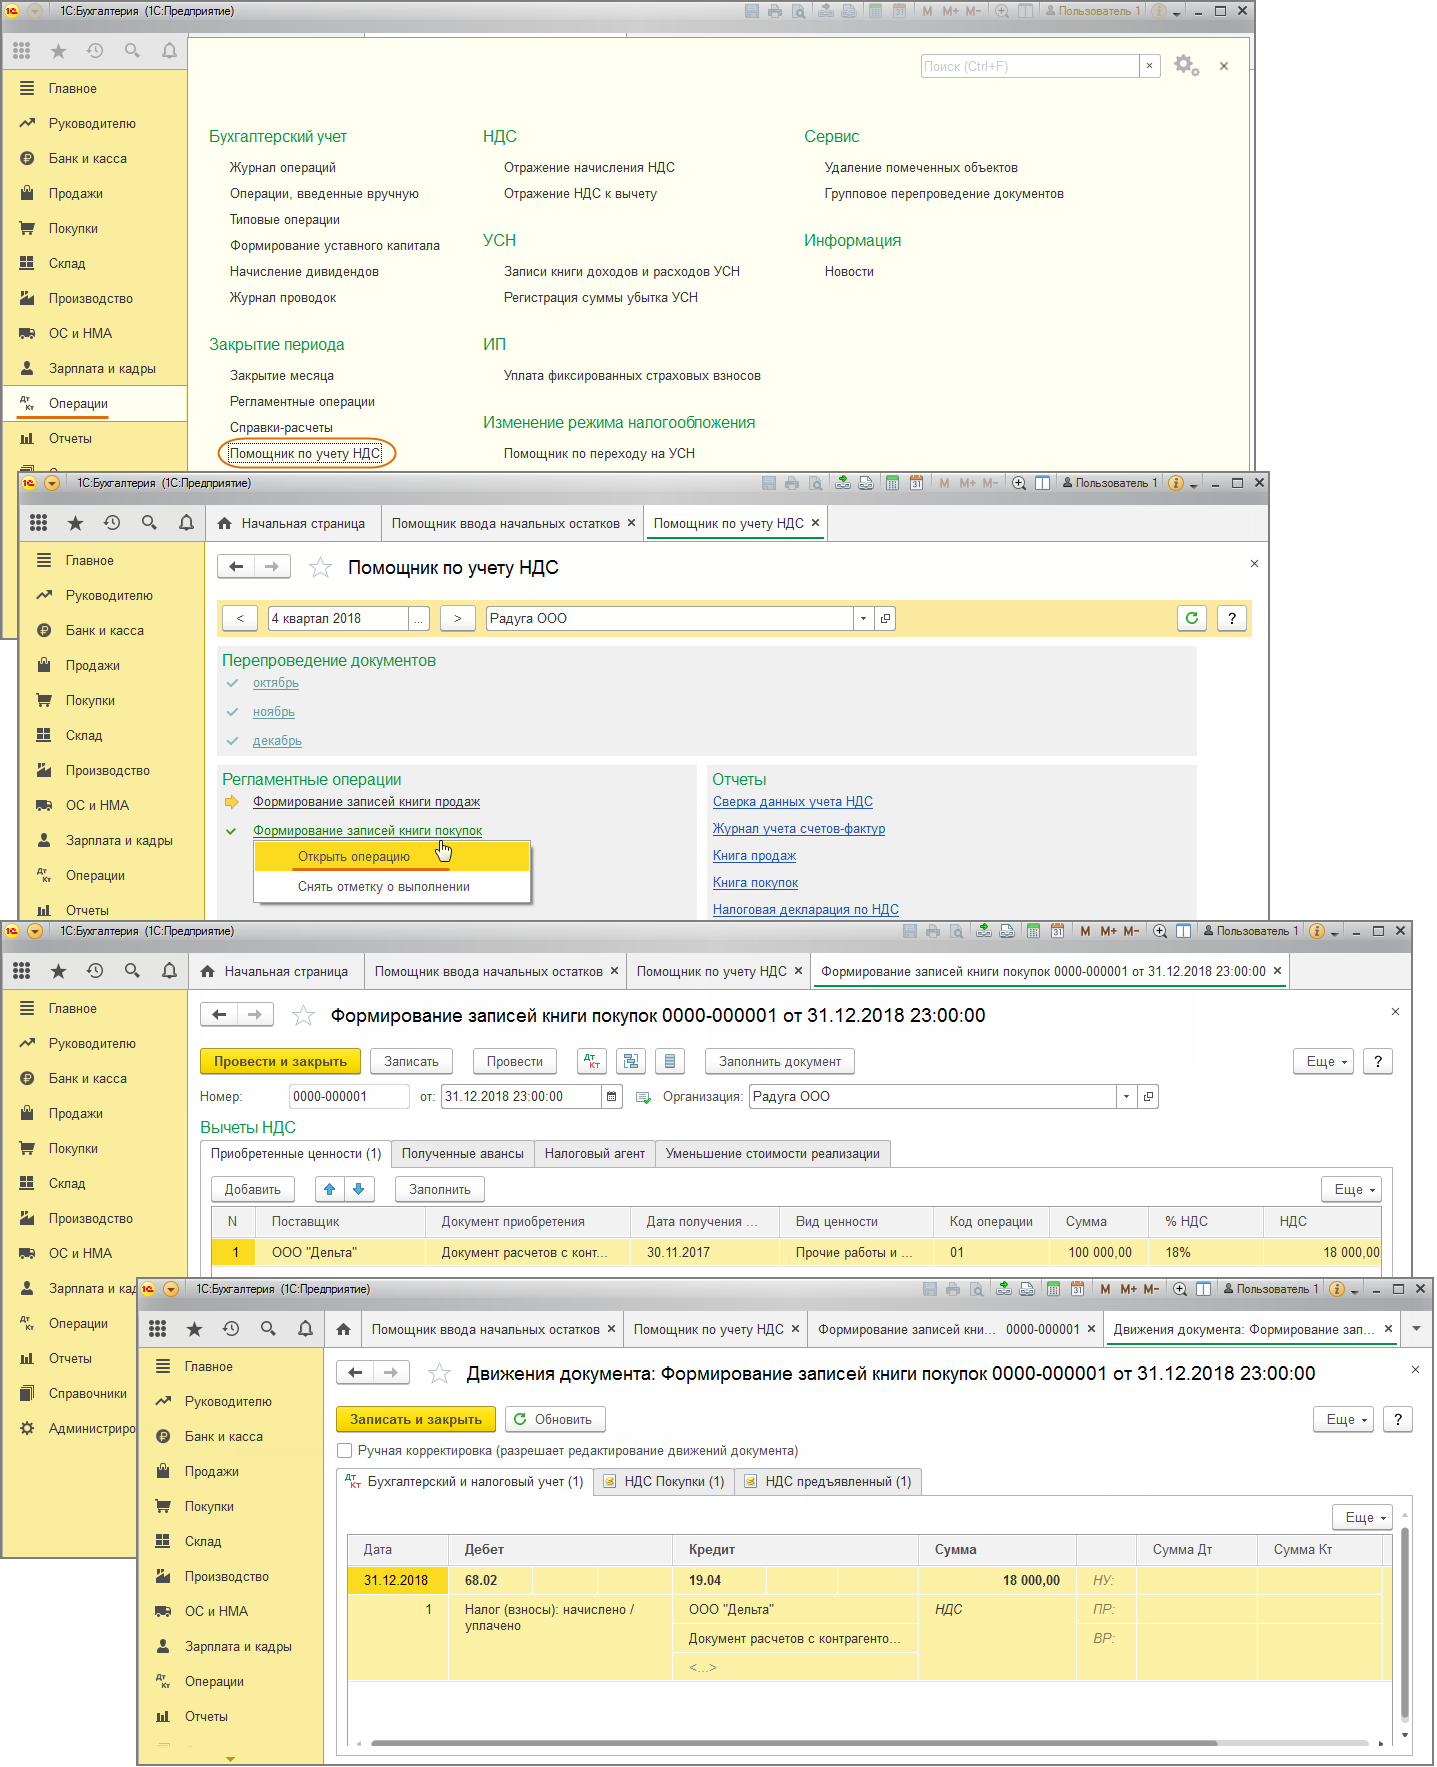1437x1767 pixels.
Task: Open the Книга продаж report link
Action: pyautogui.click(x=754, y=856)
